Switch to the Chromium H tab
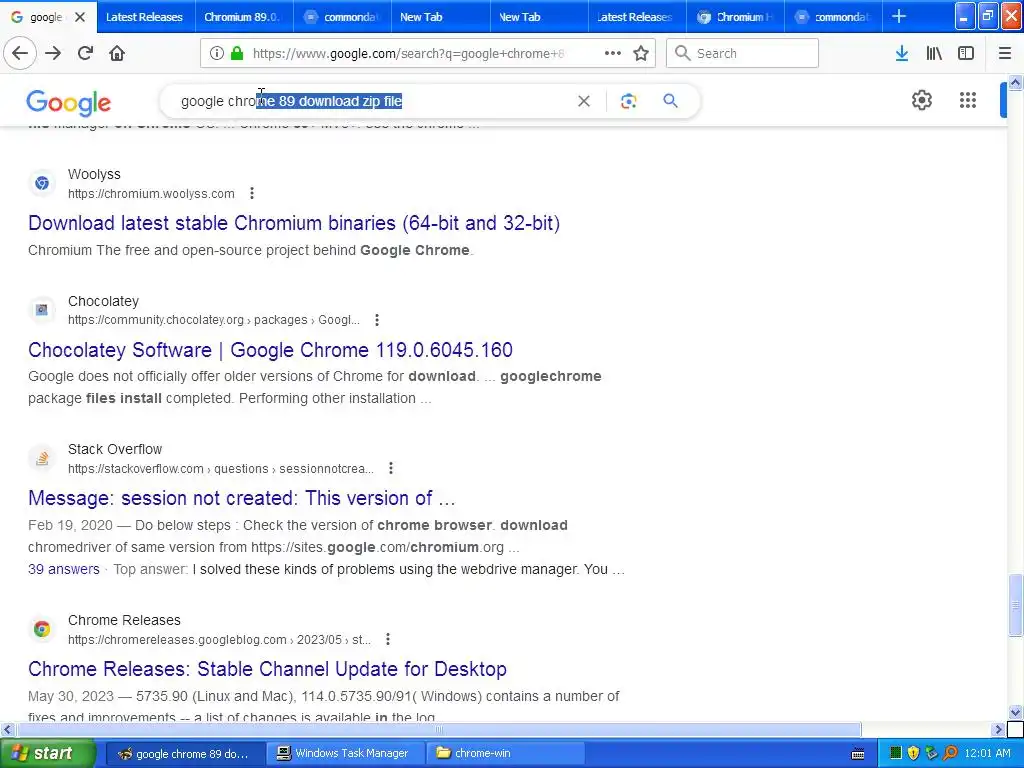Screen dimensions: 1024x768 [x=735, y=17]
